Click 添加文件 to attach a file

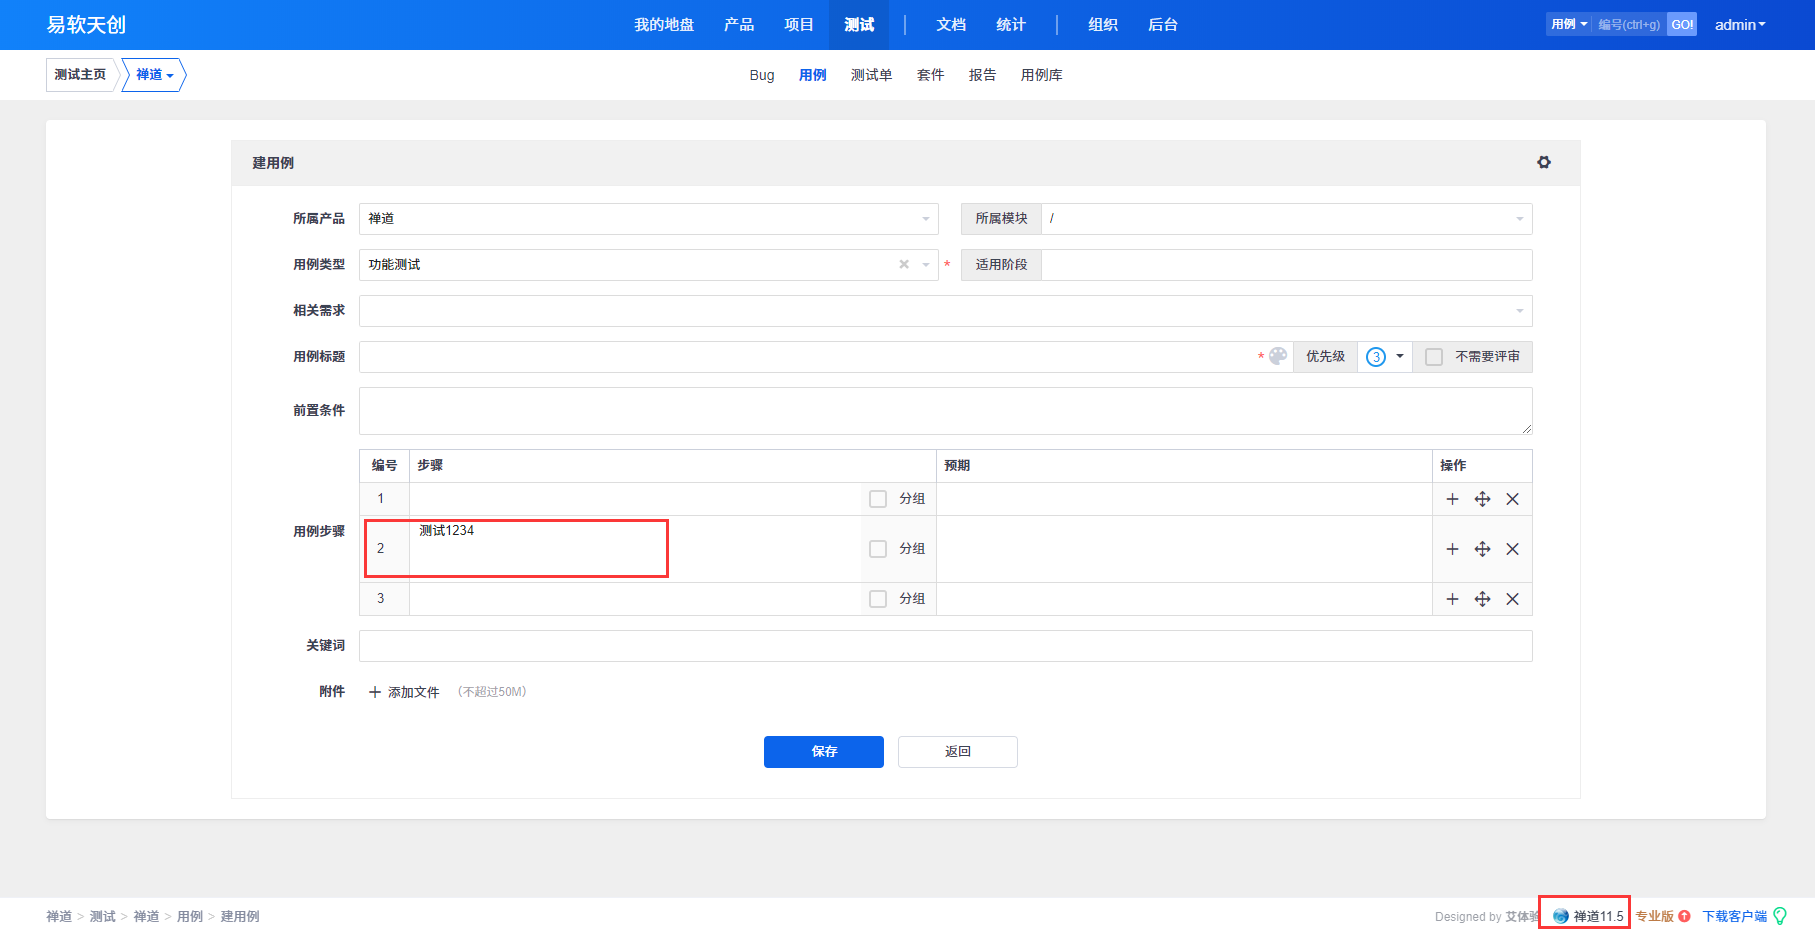pyautogui.click(x=404, y=692)
